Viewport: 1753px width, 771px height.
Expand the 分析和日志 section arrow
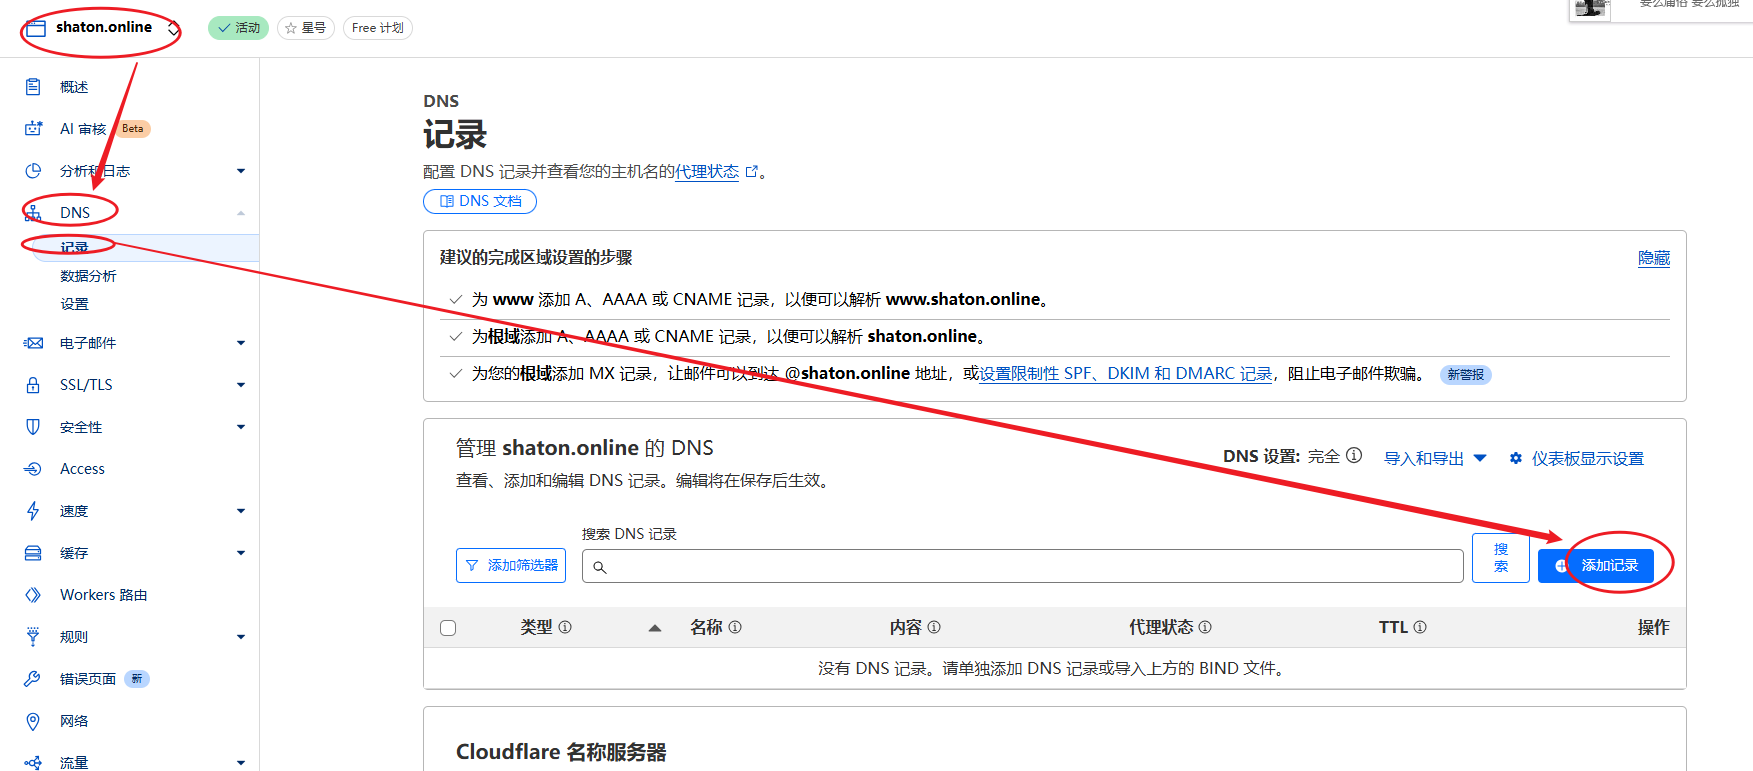coord(241,171)
